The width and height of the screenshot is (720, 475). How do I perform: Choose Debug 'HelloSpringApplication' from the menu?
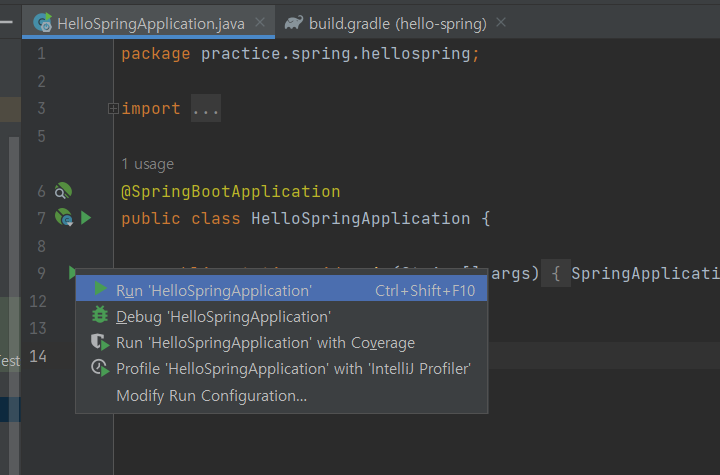[x=223, y=316]
